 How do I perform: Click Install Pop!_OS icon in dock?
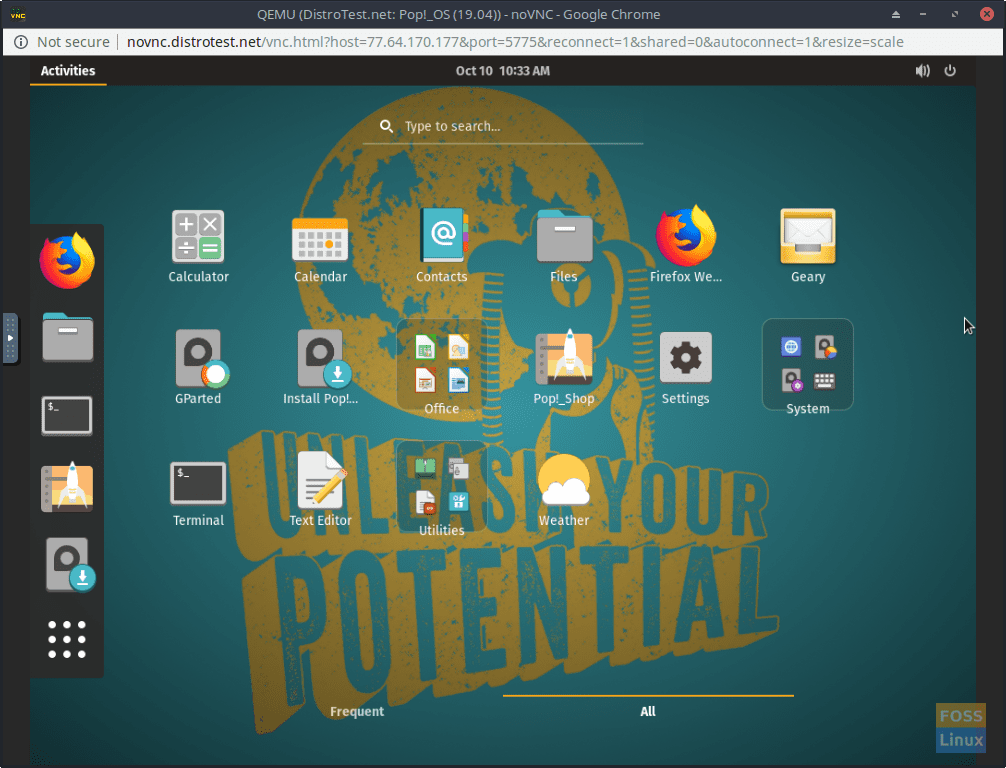tap(69, 564)
